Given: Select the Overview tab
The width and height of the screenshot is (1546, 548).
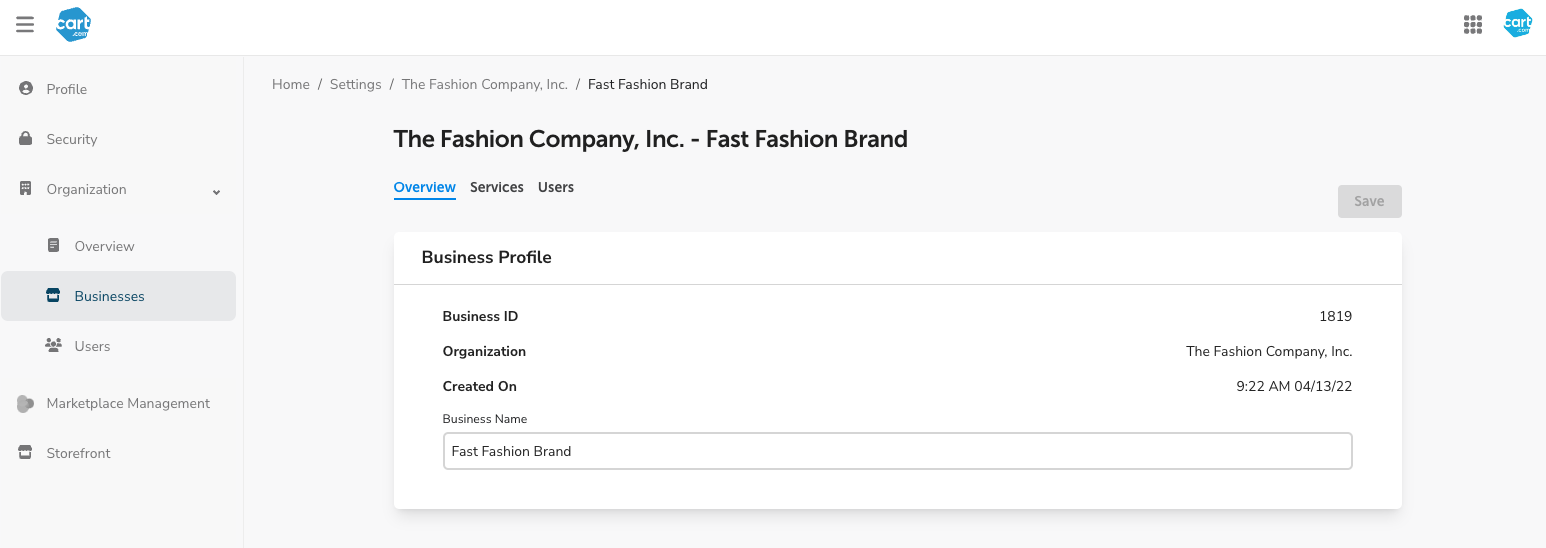Looking at the screenshot, I should pyautogui.click(x=424, y=187).
